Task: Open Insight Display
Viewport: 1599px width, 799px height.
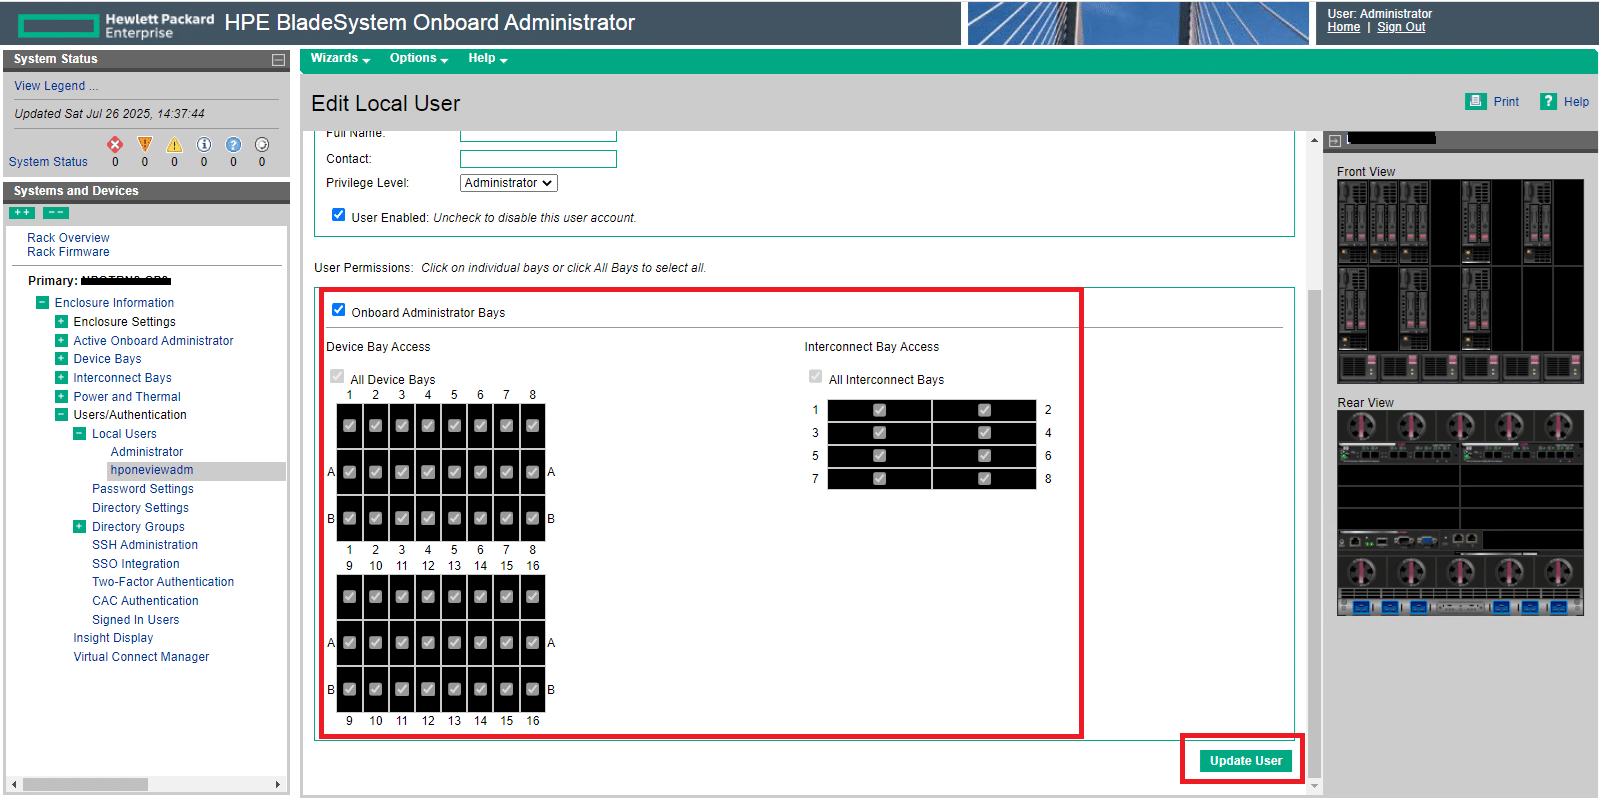Action: pyautogui.click(x=113, y=638)
